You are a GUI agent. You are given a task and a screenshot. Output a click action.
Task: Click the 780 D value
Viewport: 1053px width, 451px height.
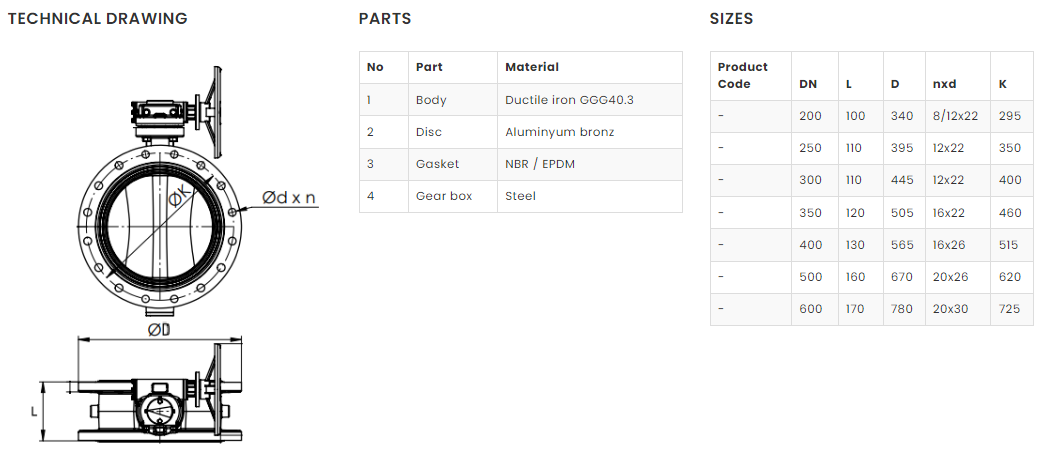[x=901, y=309]
